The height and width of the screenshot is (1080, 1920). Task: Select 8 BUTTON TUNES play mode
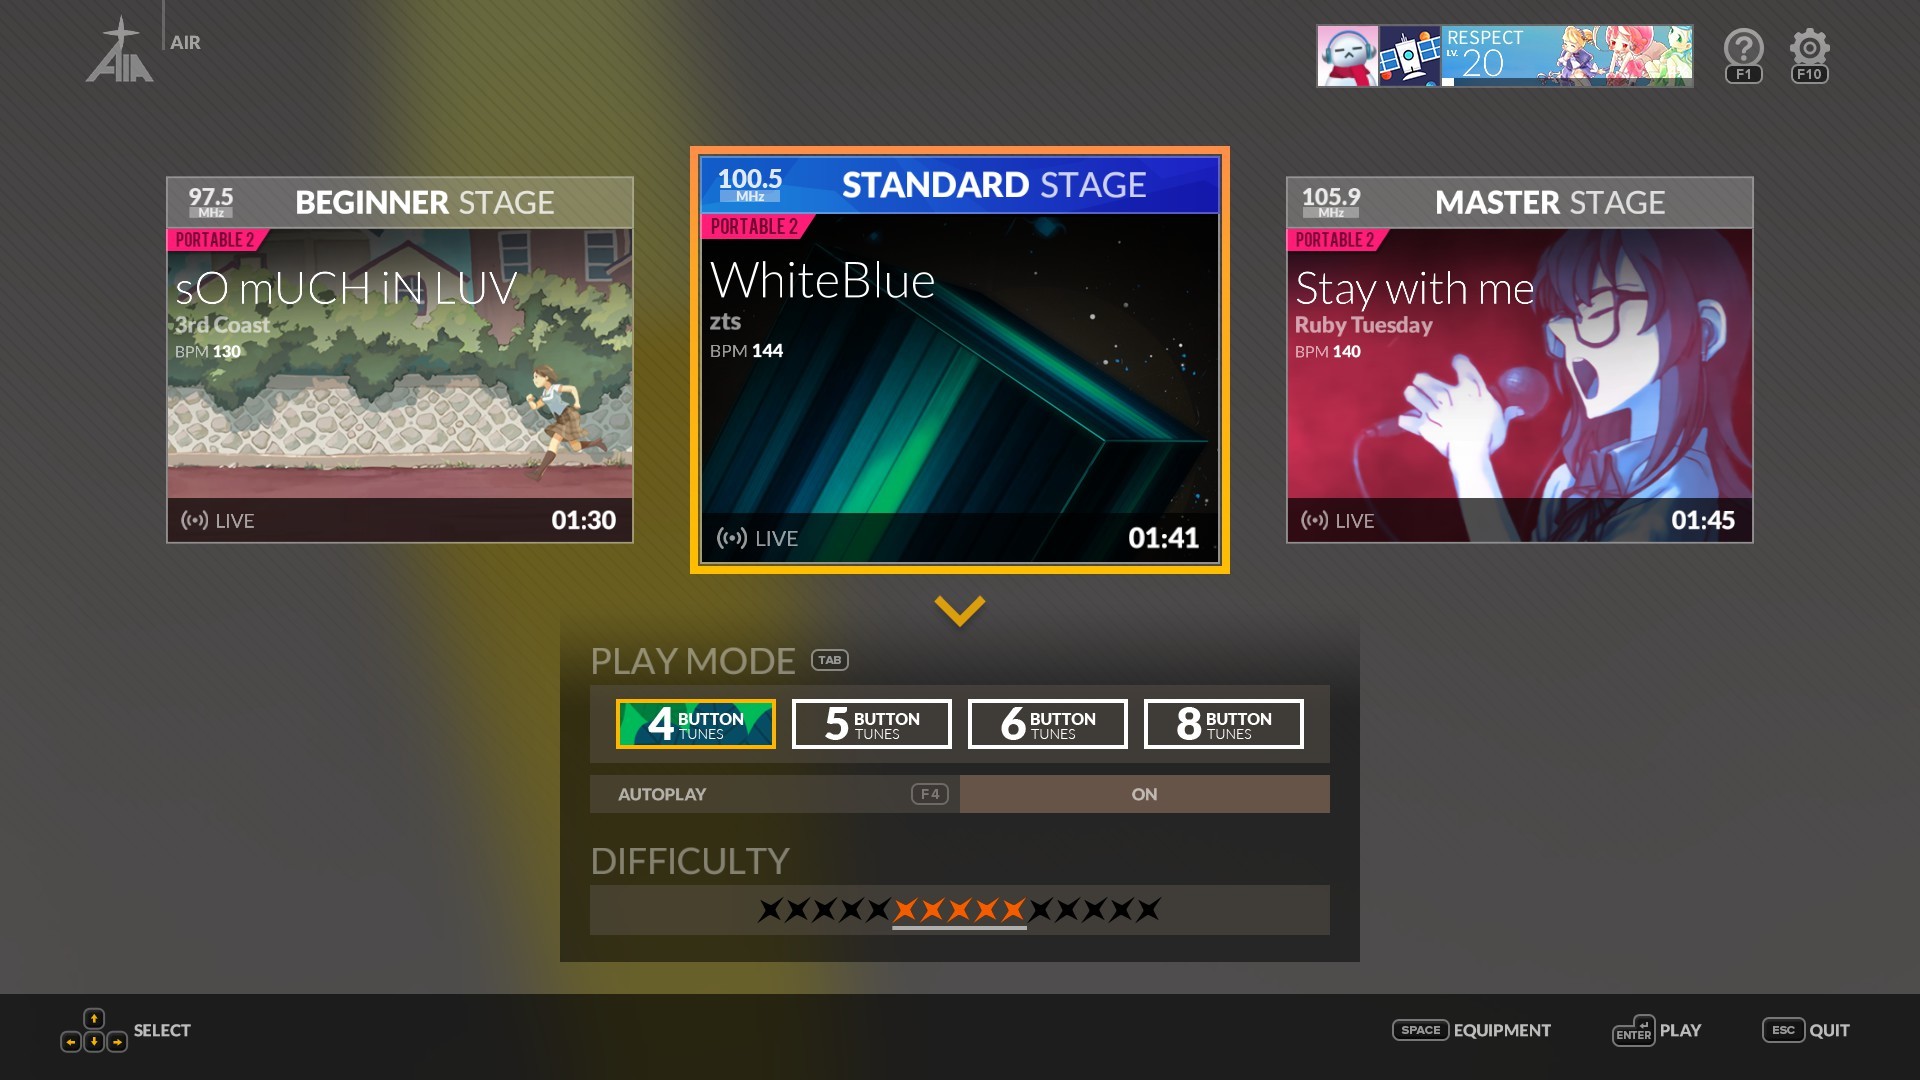(1222, 724)
